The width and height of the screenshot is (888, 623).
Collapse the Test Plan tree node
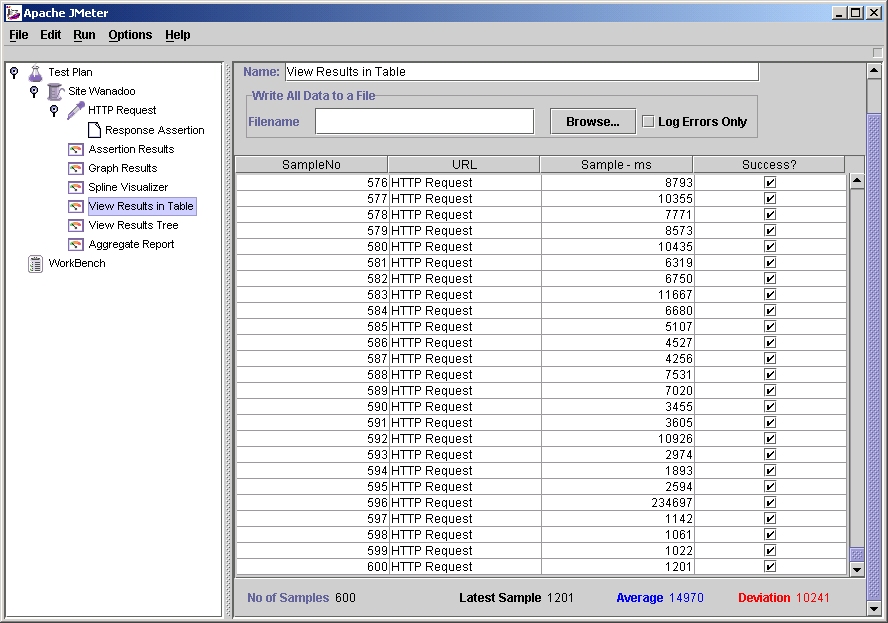pyautogui.click(x=14, y=72)
